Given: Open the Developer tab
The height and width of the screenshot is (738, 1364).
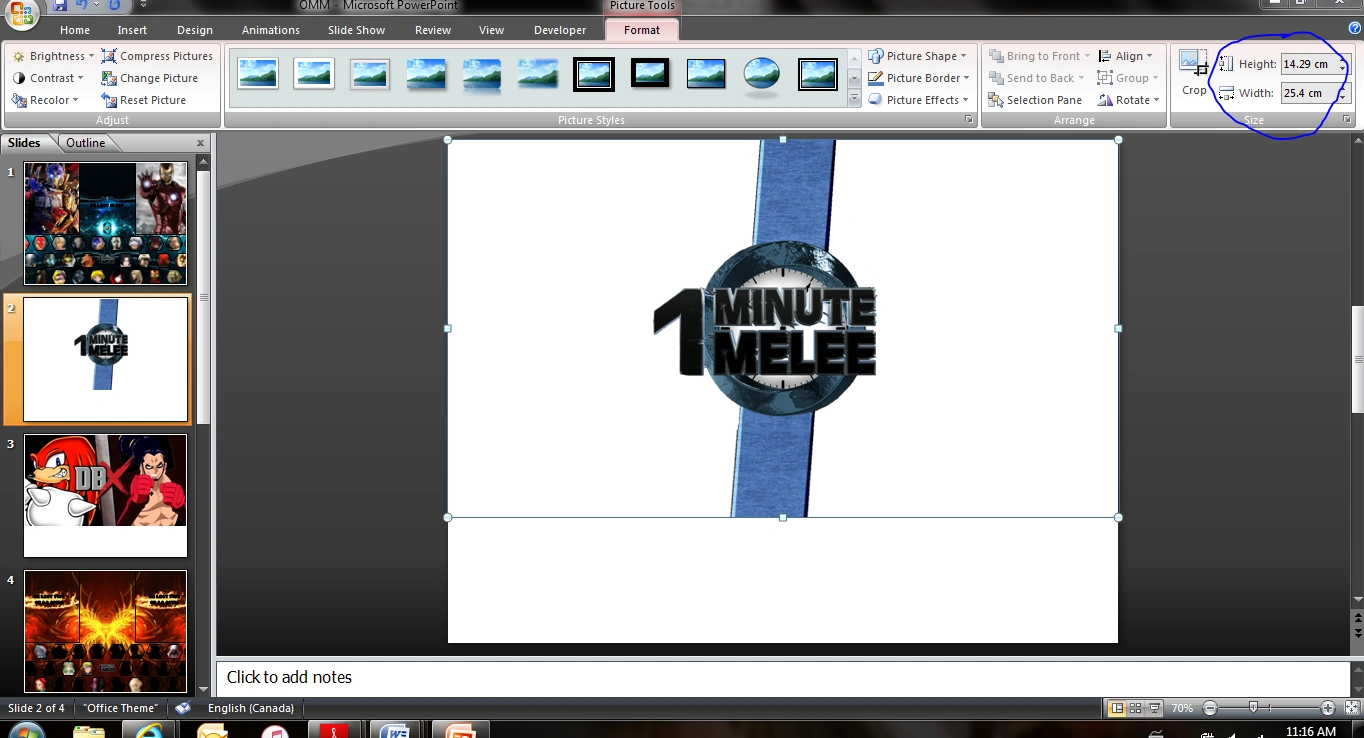Looking at the screenshot, I should tap(560, 30).
